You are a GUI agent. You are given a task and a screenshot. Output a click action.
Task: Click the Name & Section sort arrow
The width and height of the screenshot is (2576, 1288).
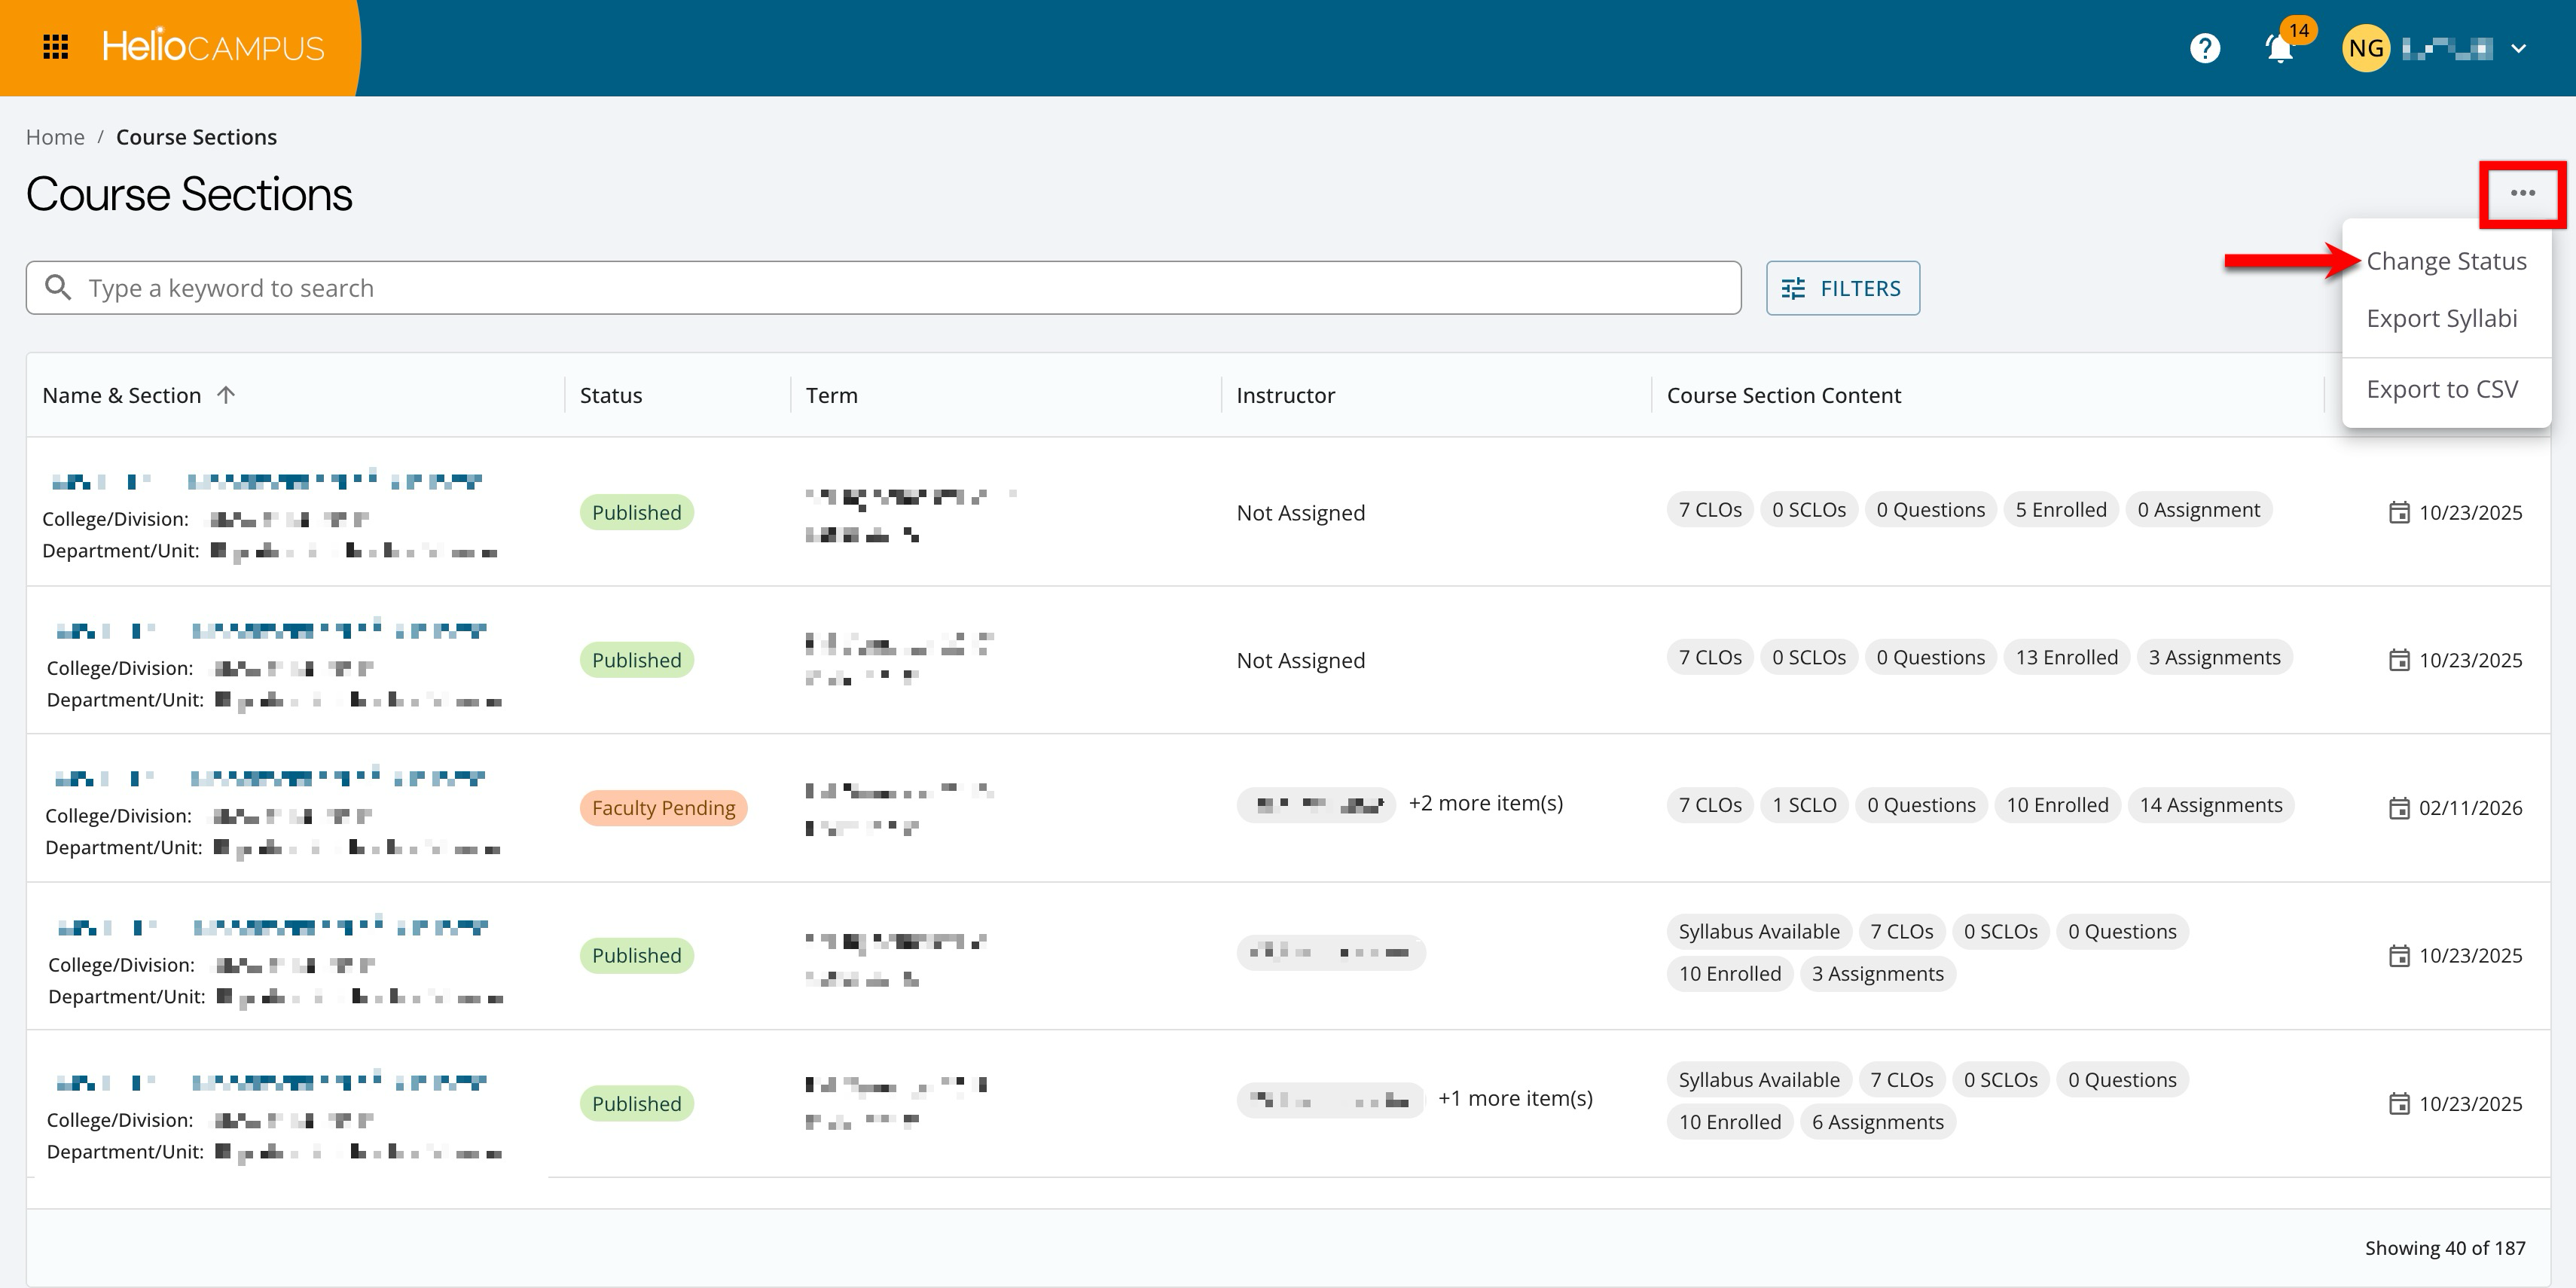[226, 395]
